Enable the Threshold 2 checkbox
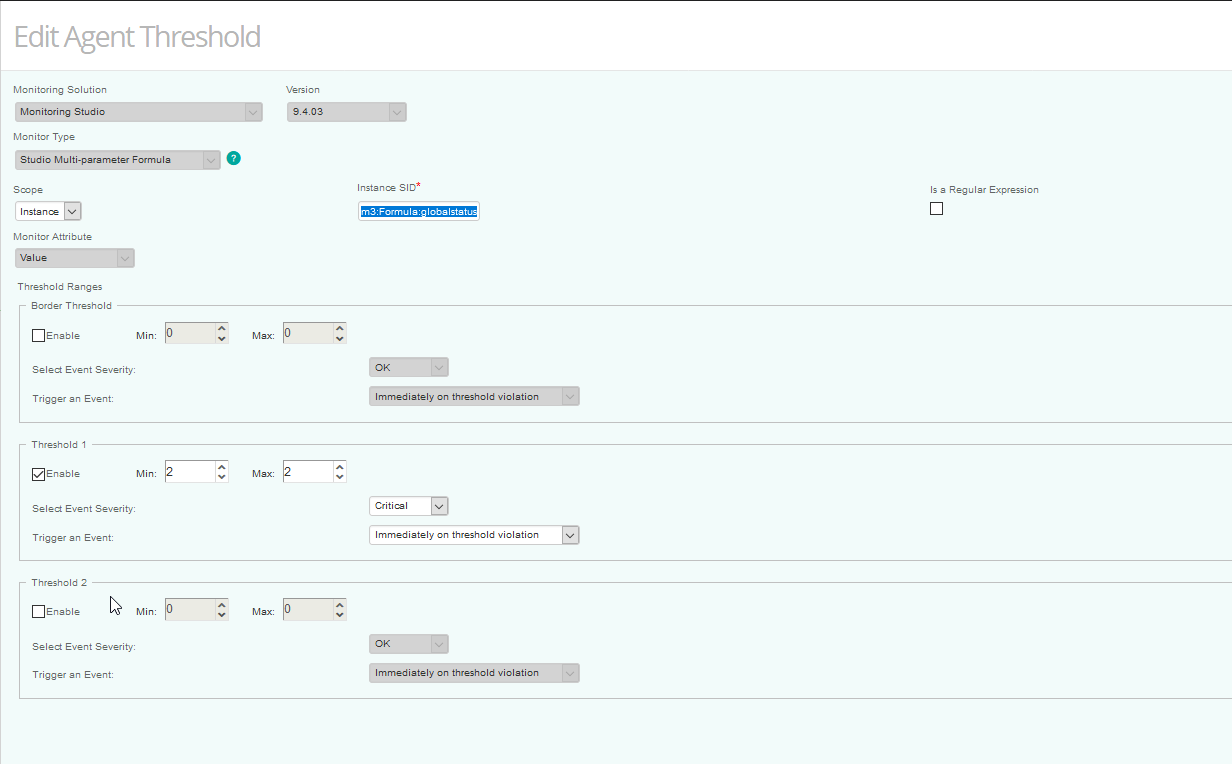1232x764 pixels. tap(39, 612)
